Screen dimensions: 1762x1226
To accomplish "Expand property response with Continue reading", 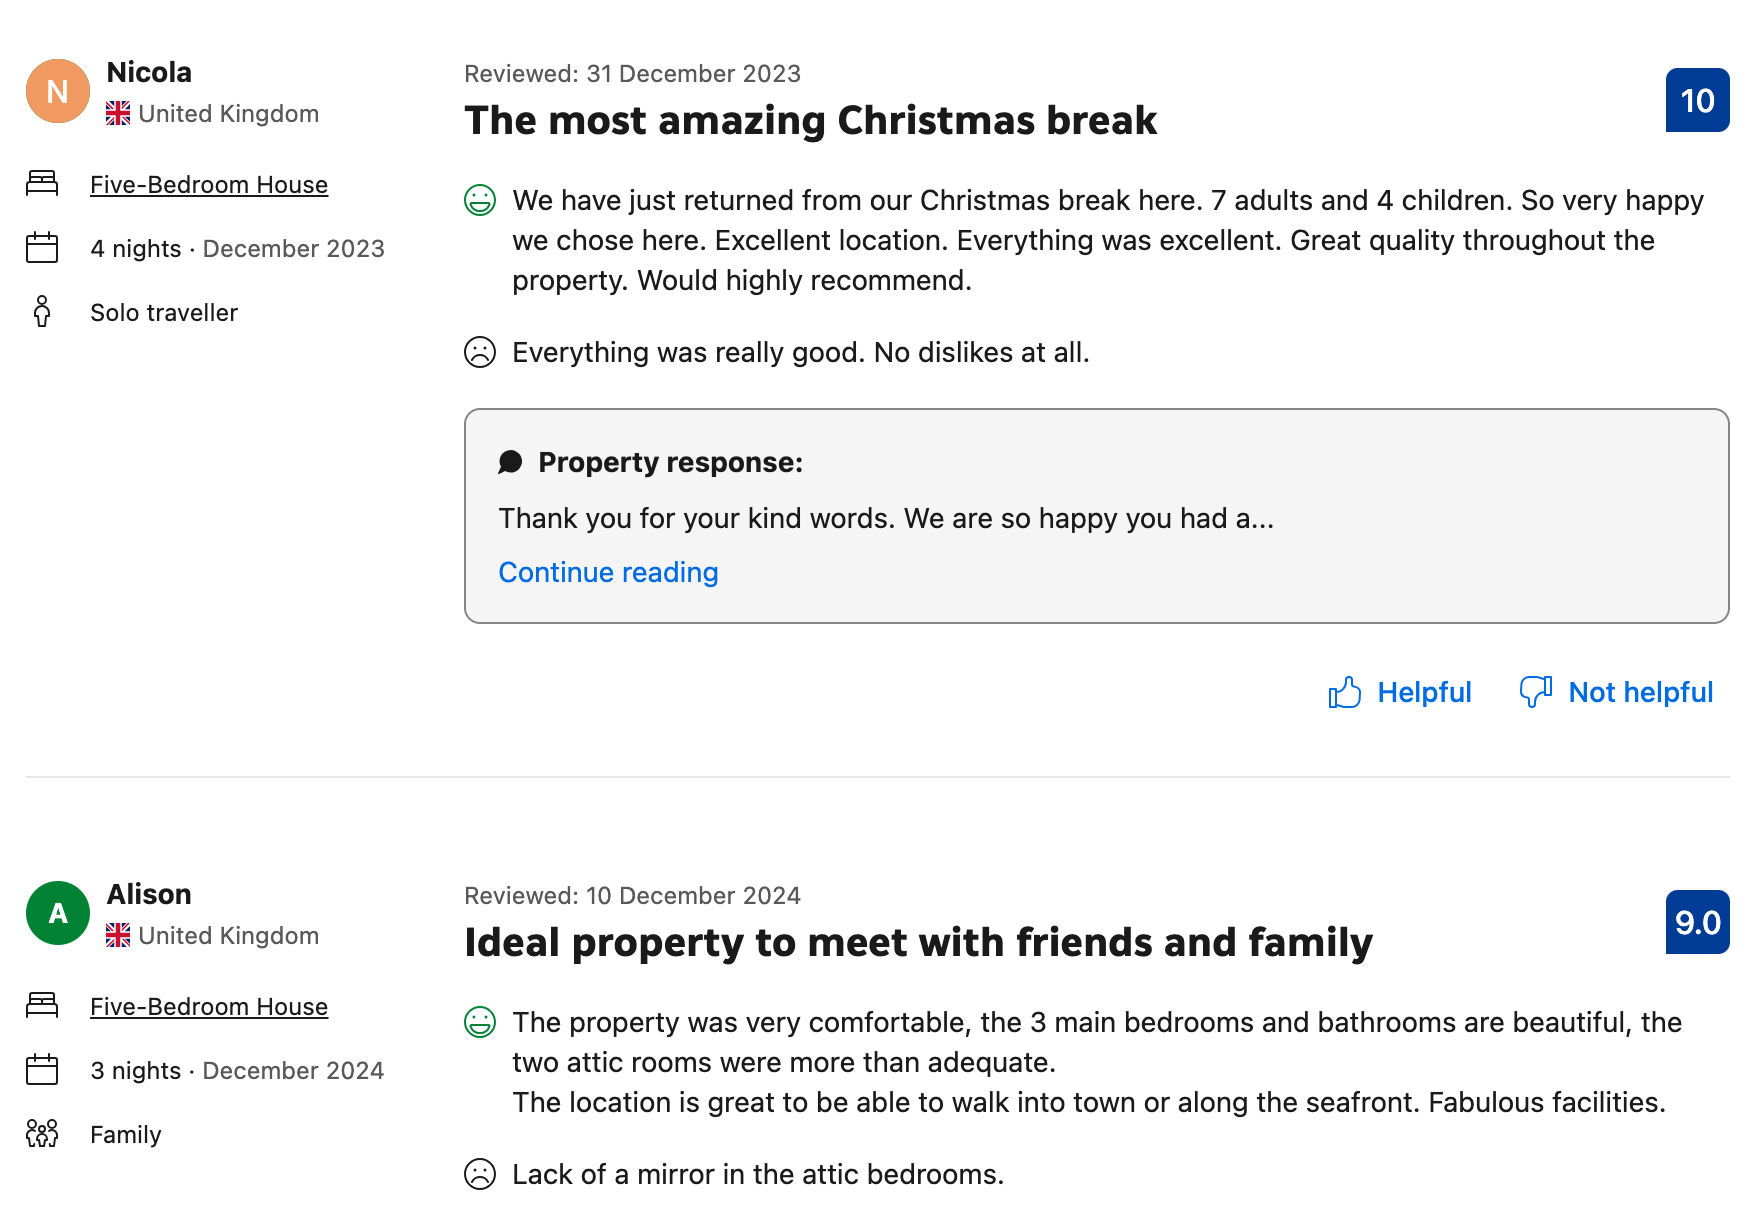I will tap(608, 572).
